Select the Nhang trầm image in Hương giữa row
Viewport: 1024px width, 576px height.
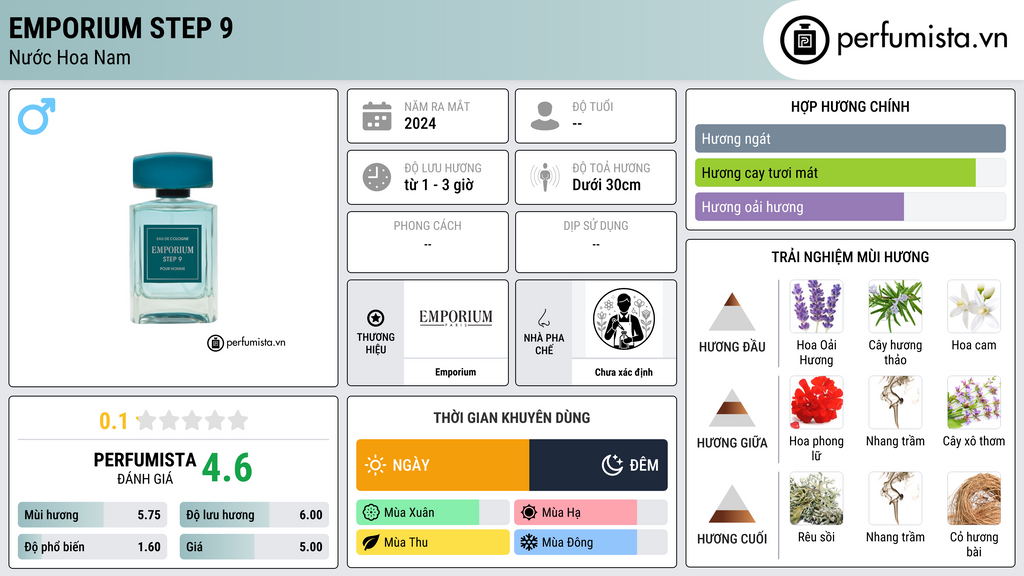pos(895,402)
